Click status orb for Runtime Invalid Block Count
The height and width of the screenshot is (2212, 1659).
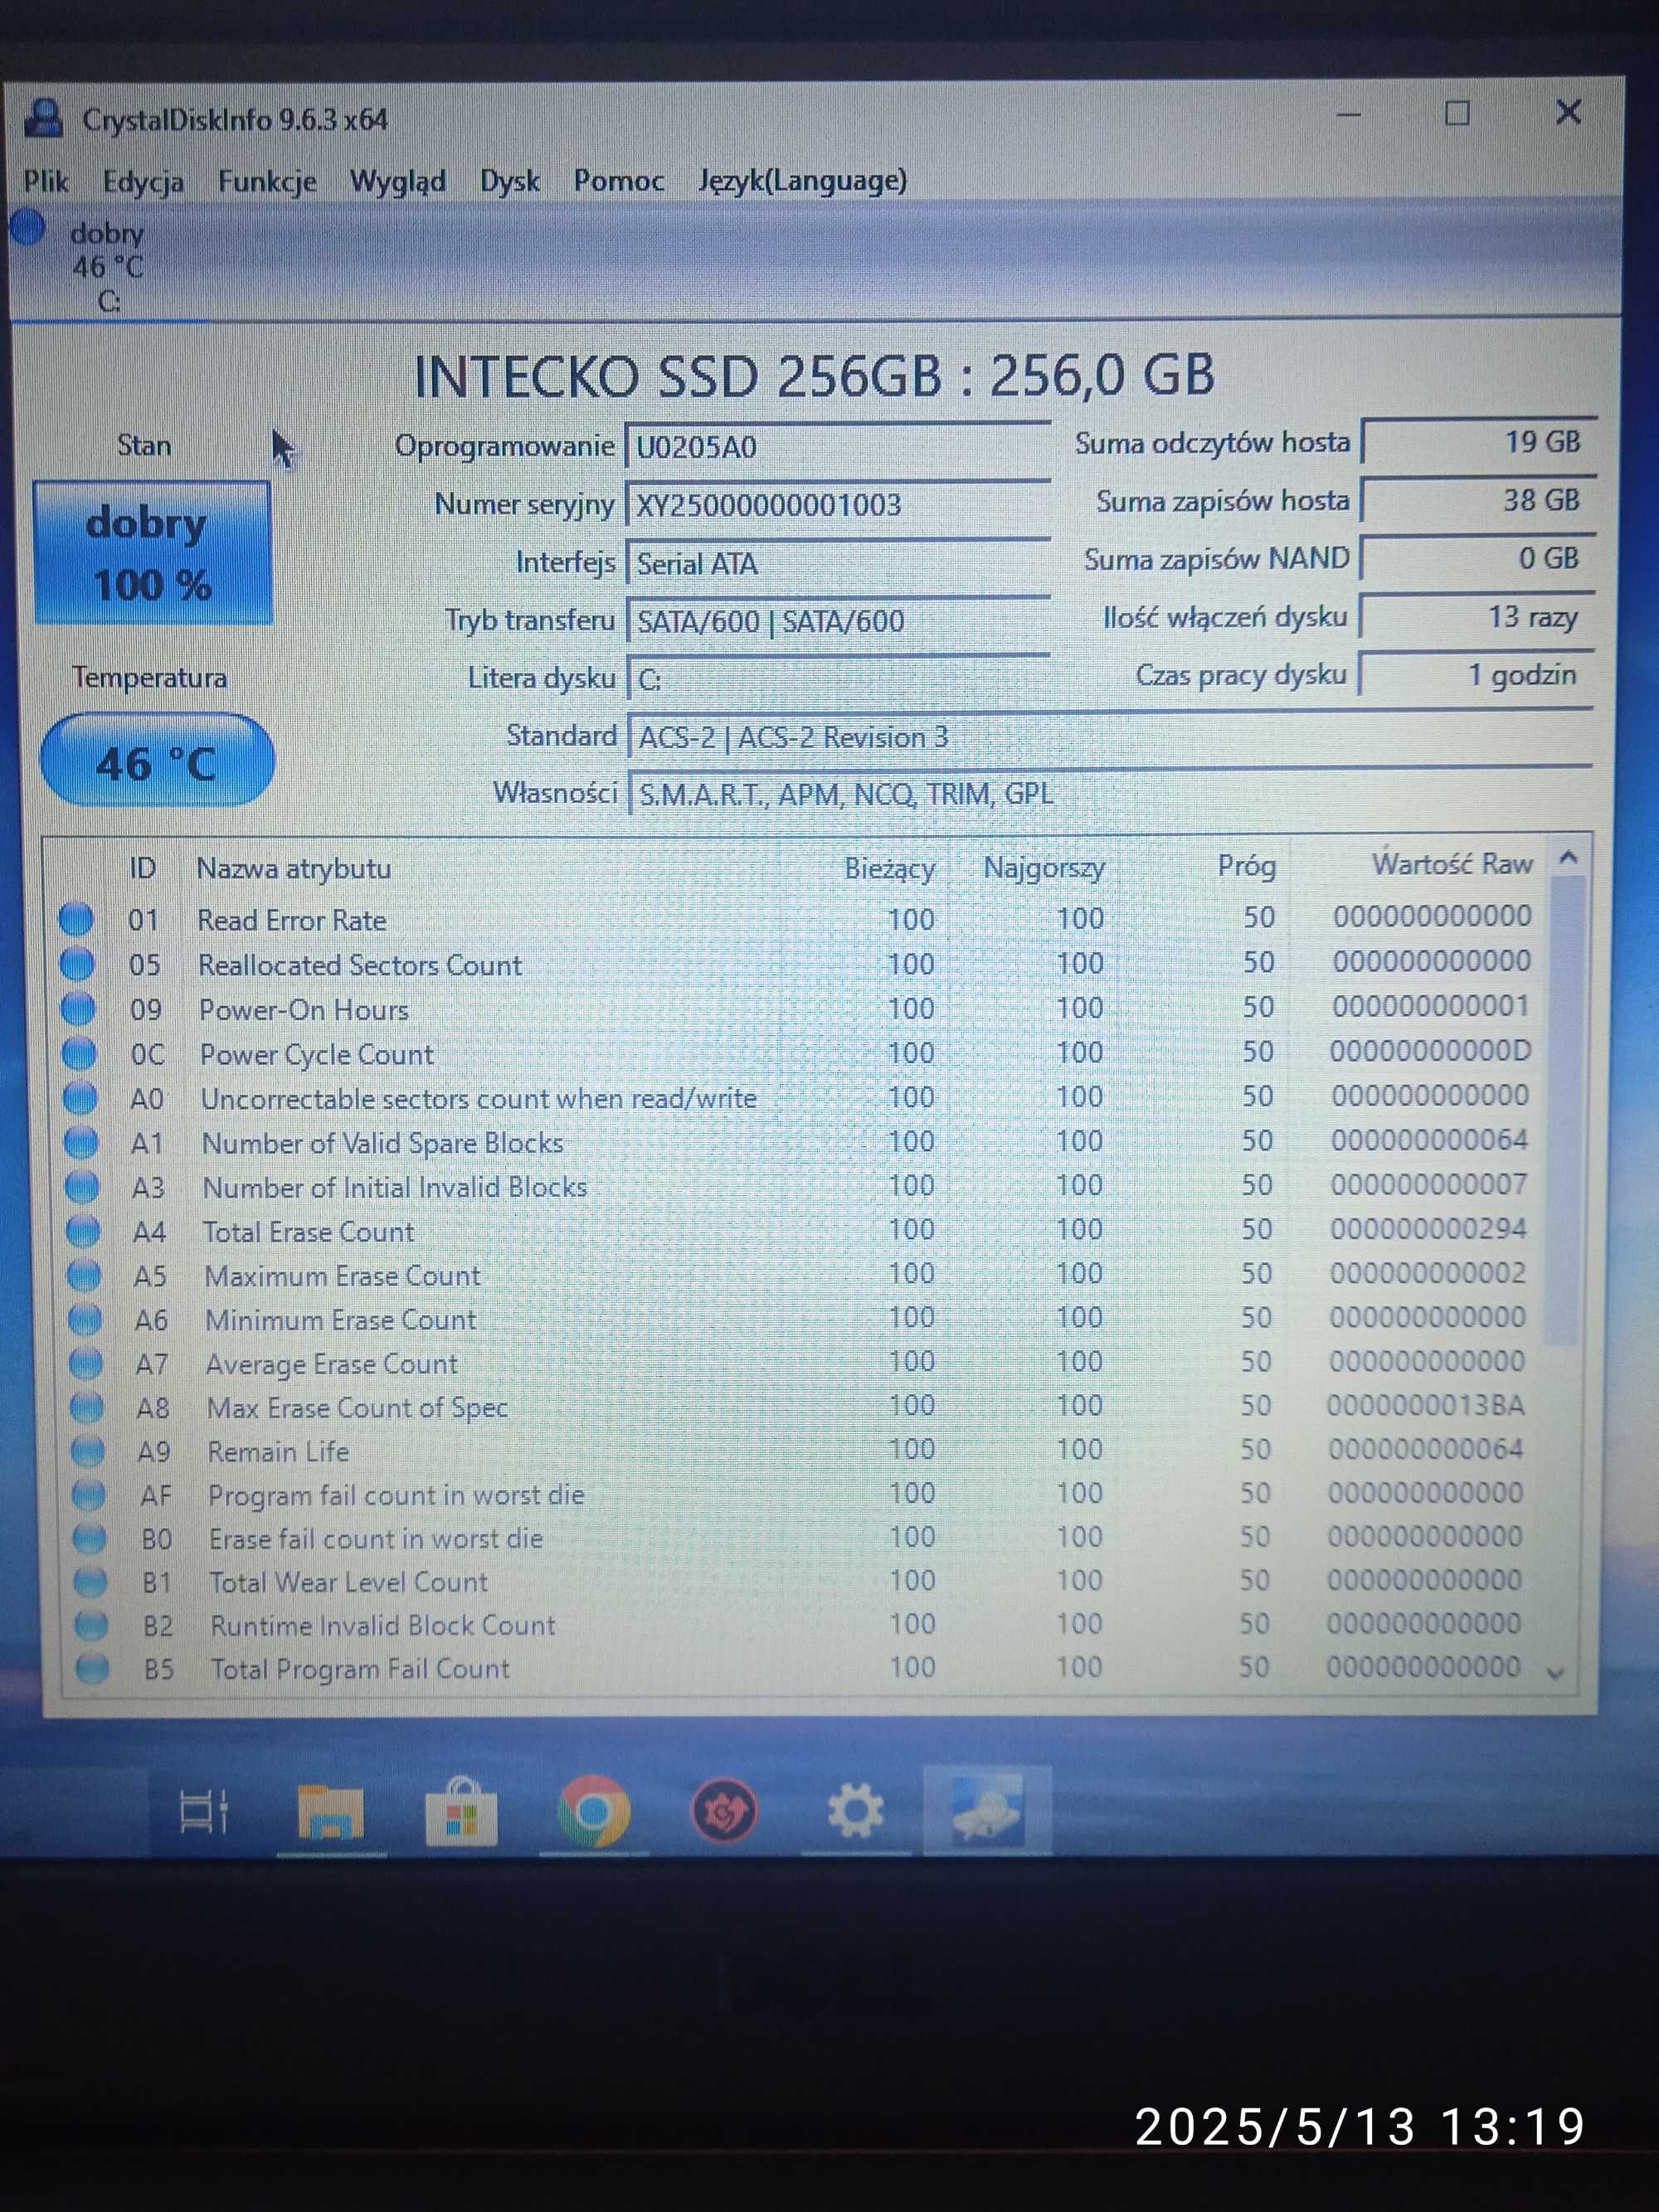(x=92, y=1625)
